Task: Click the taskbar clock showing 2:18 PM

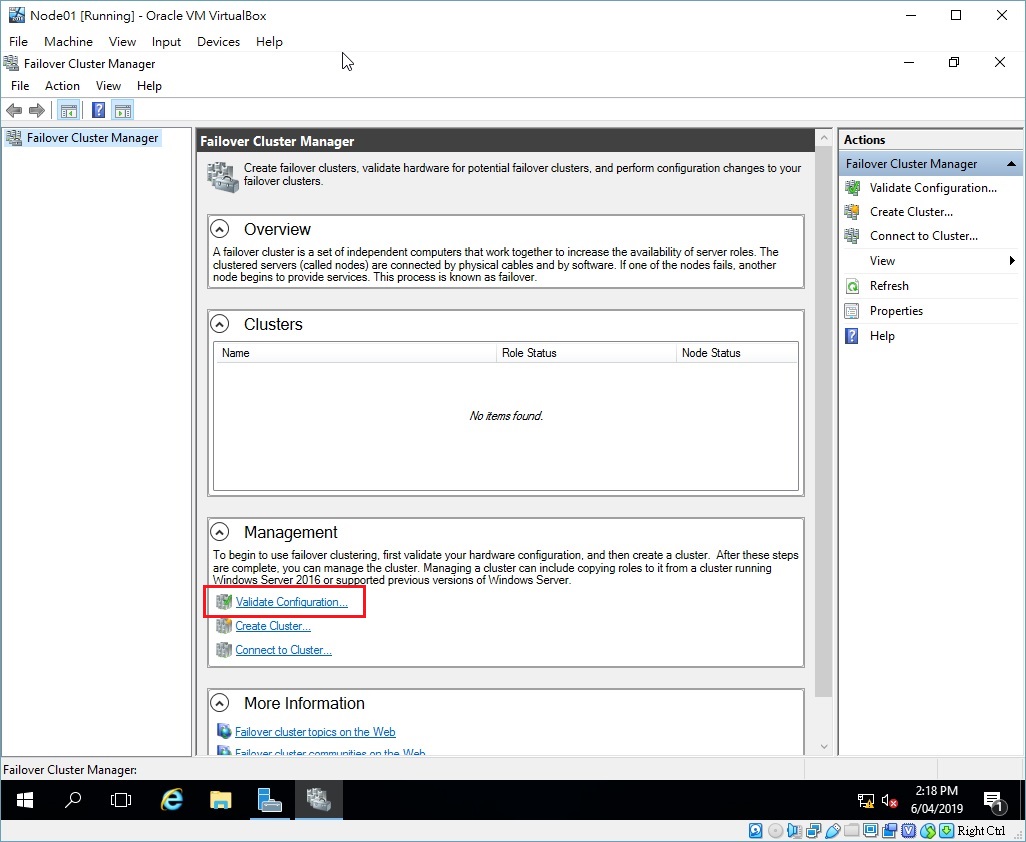Action: click(x=937, y=799)
